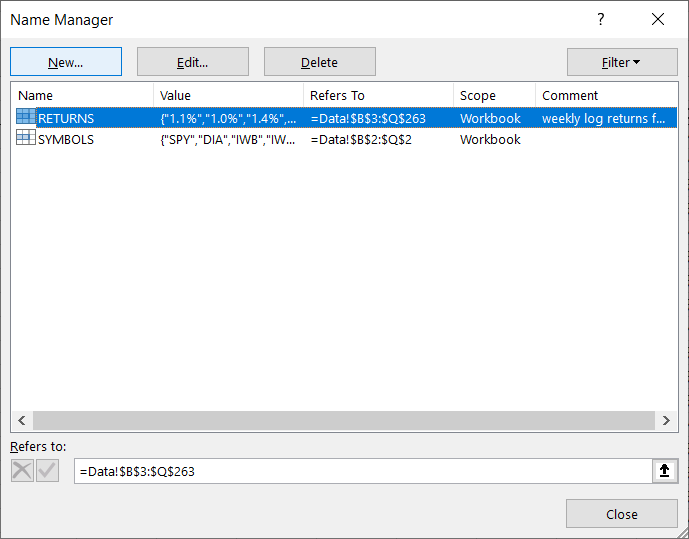Screen dimensions: 689x539
Task: Click the cancel X icon beside Refers to
Action: pos(22,471)
